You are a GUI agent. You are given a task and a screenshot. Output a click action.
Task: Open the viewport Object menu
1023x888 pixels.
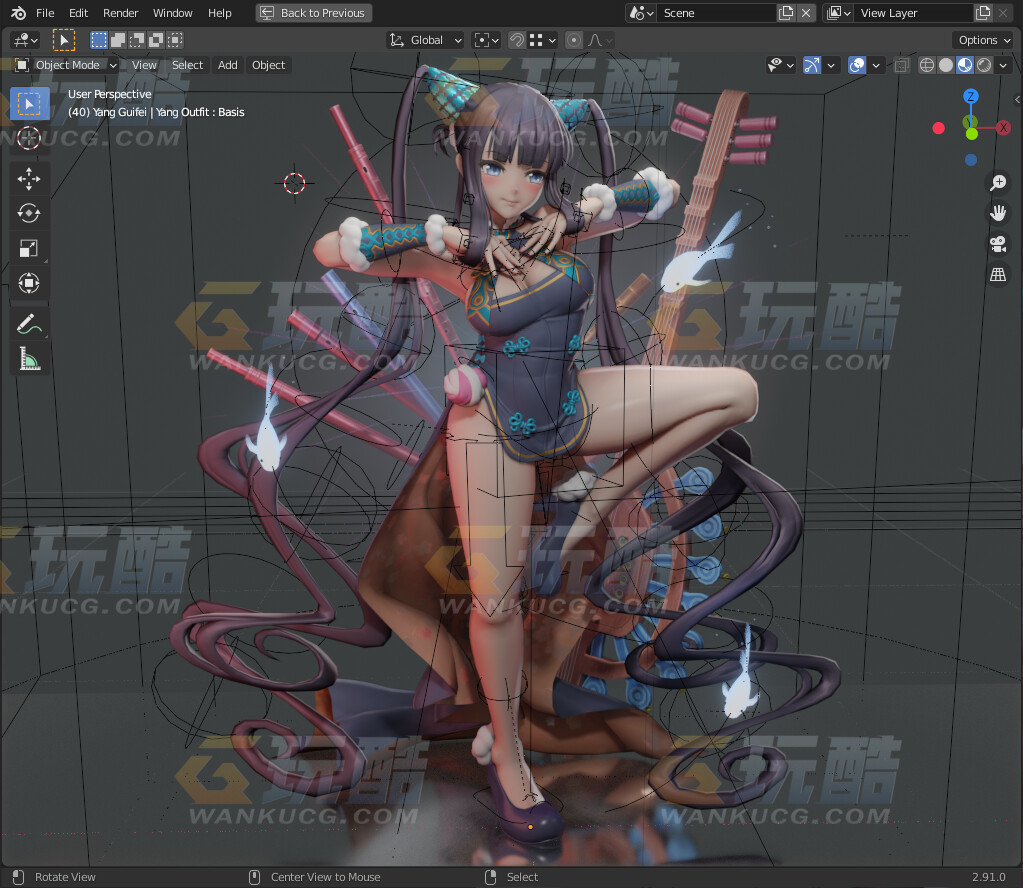point(268,65)
